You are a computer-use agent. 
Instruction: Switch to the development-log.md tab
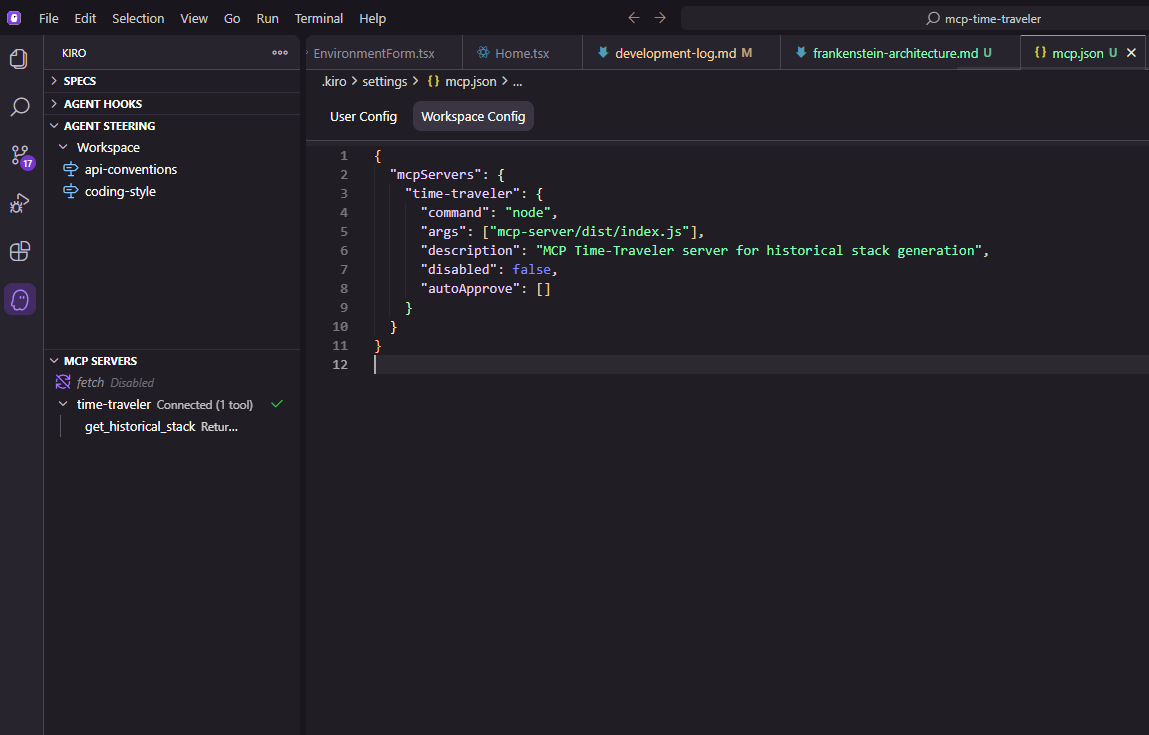pos(676,53)
